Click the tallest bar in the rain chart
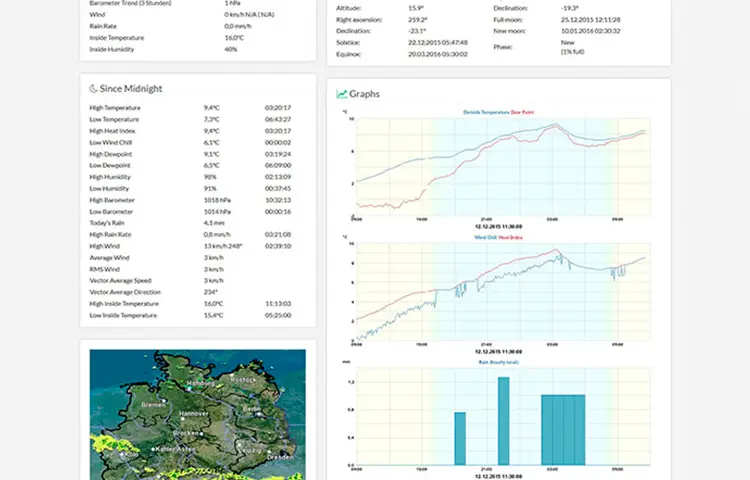750x480 pixels. (x=504, y=421)
